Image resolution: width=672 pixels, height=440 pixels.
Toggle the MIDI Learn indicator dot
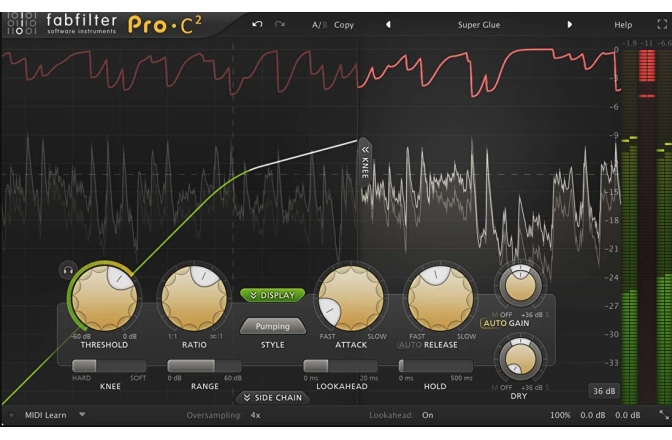click(x=11, y=415)
